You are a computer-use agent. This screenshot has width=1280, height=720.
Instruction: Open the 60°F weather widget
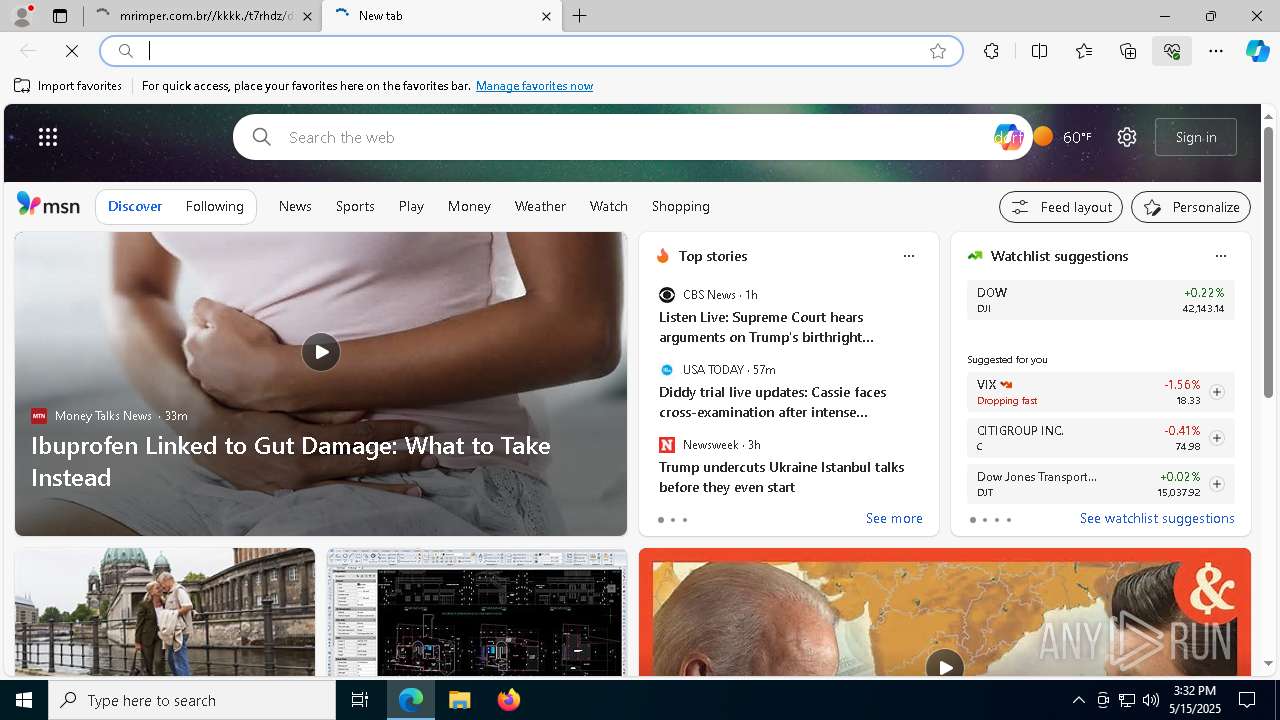click(1064, 137)
